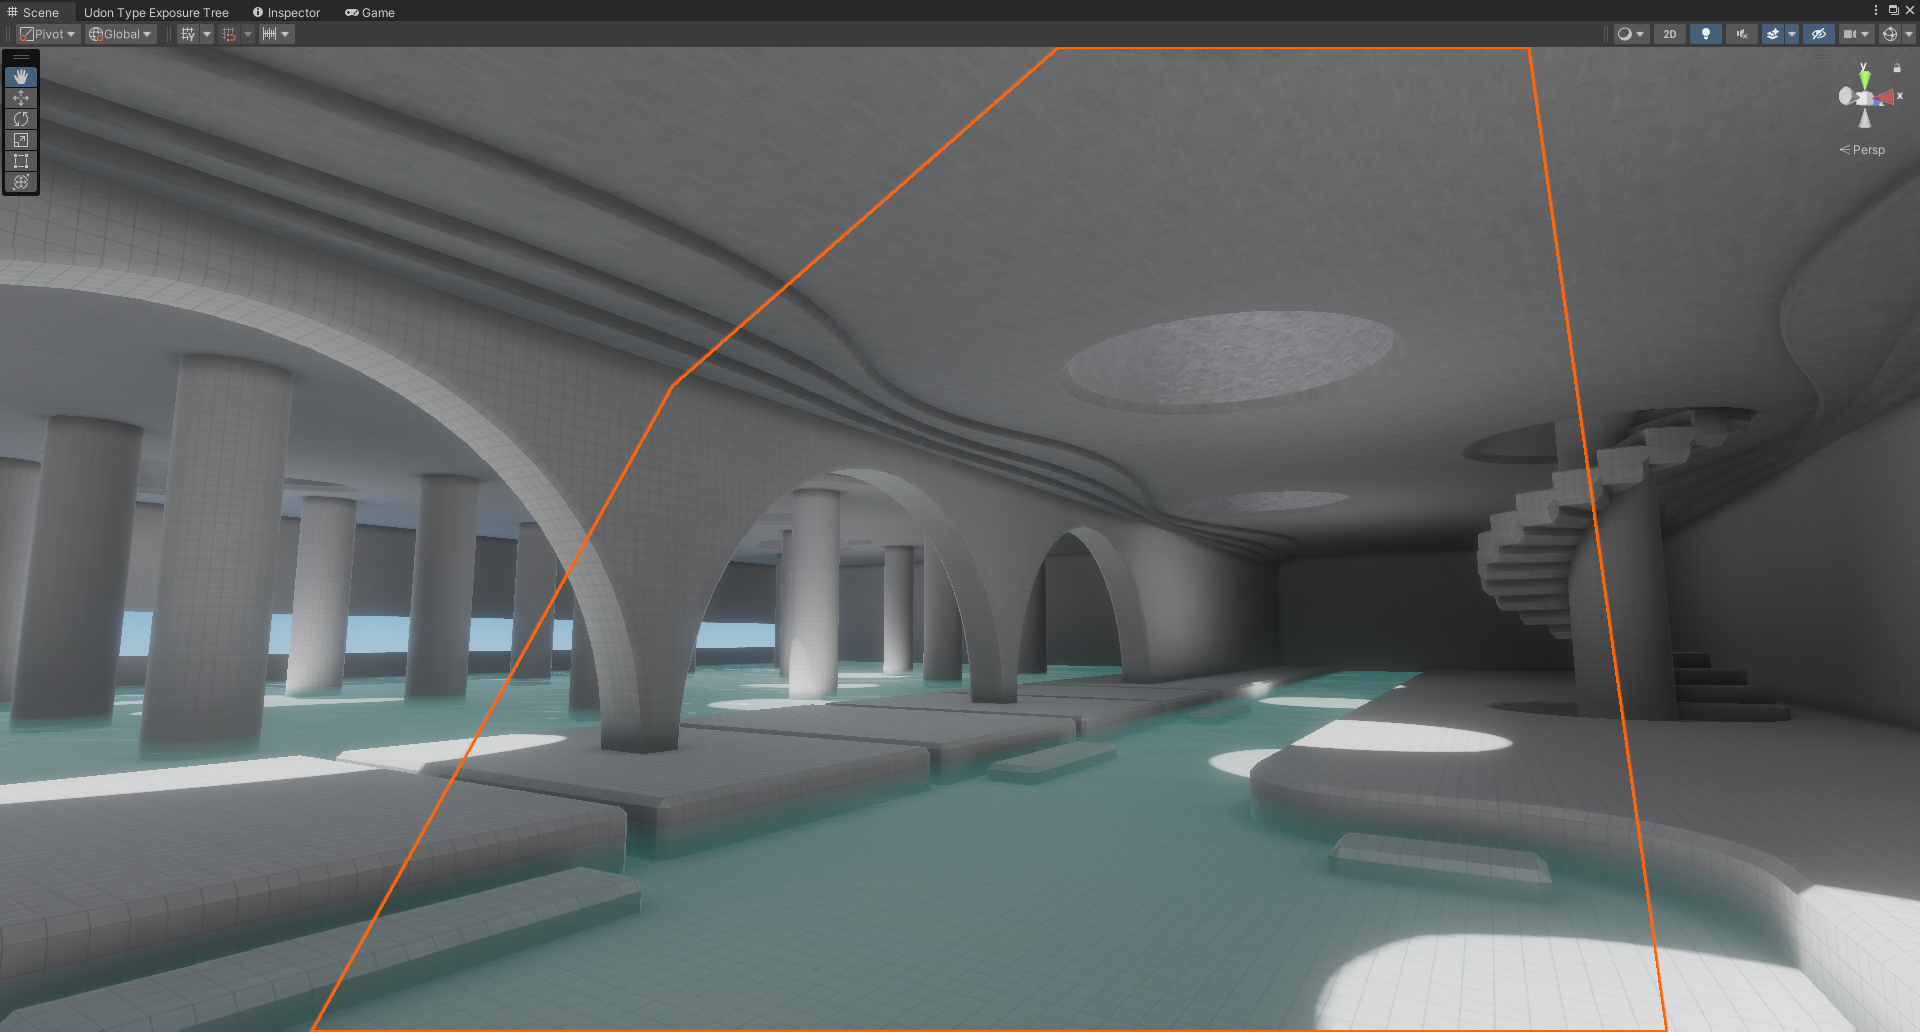Select the Hand view tool

tap(21, 77)
